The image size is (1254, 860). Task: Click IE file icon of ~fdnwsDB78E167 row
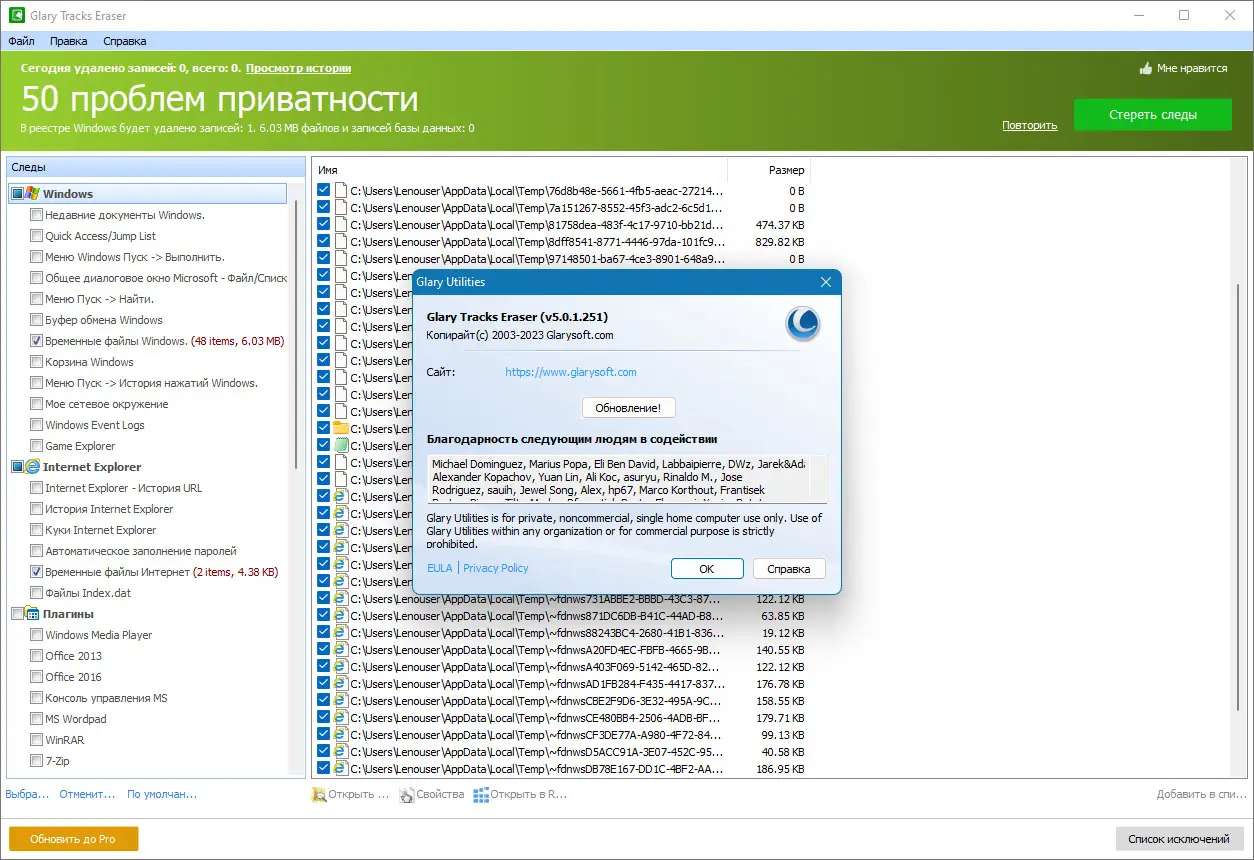click(340, 768)
